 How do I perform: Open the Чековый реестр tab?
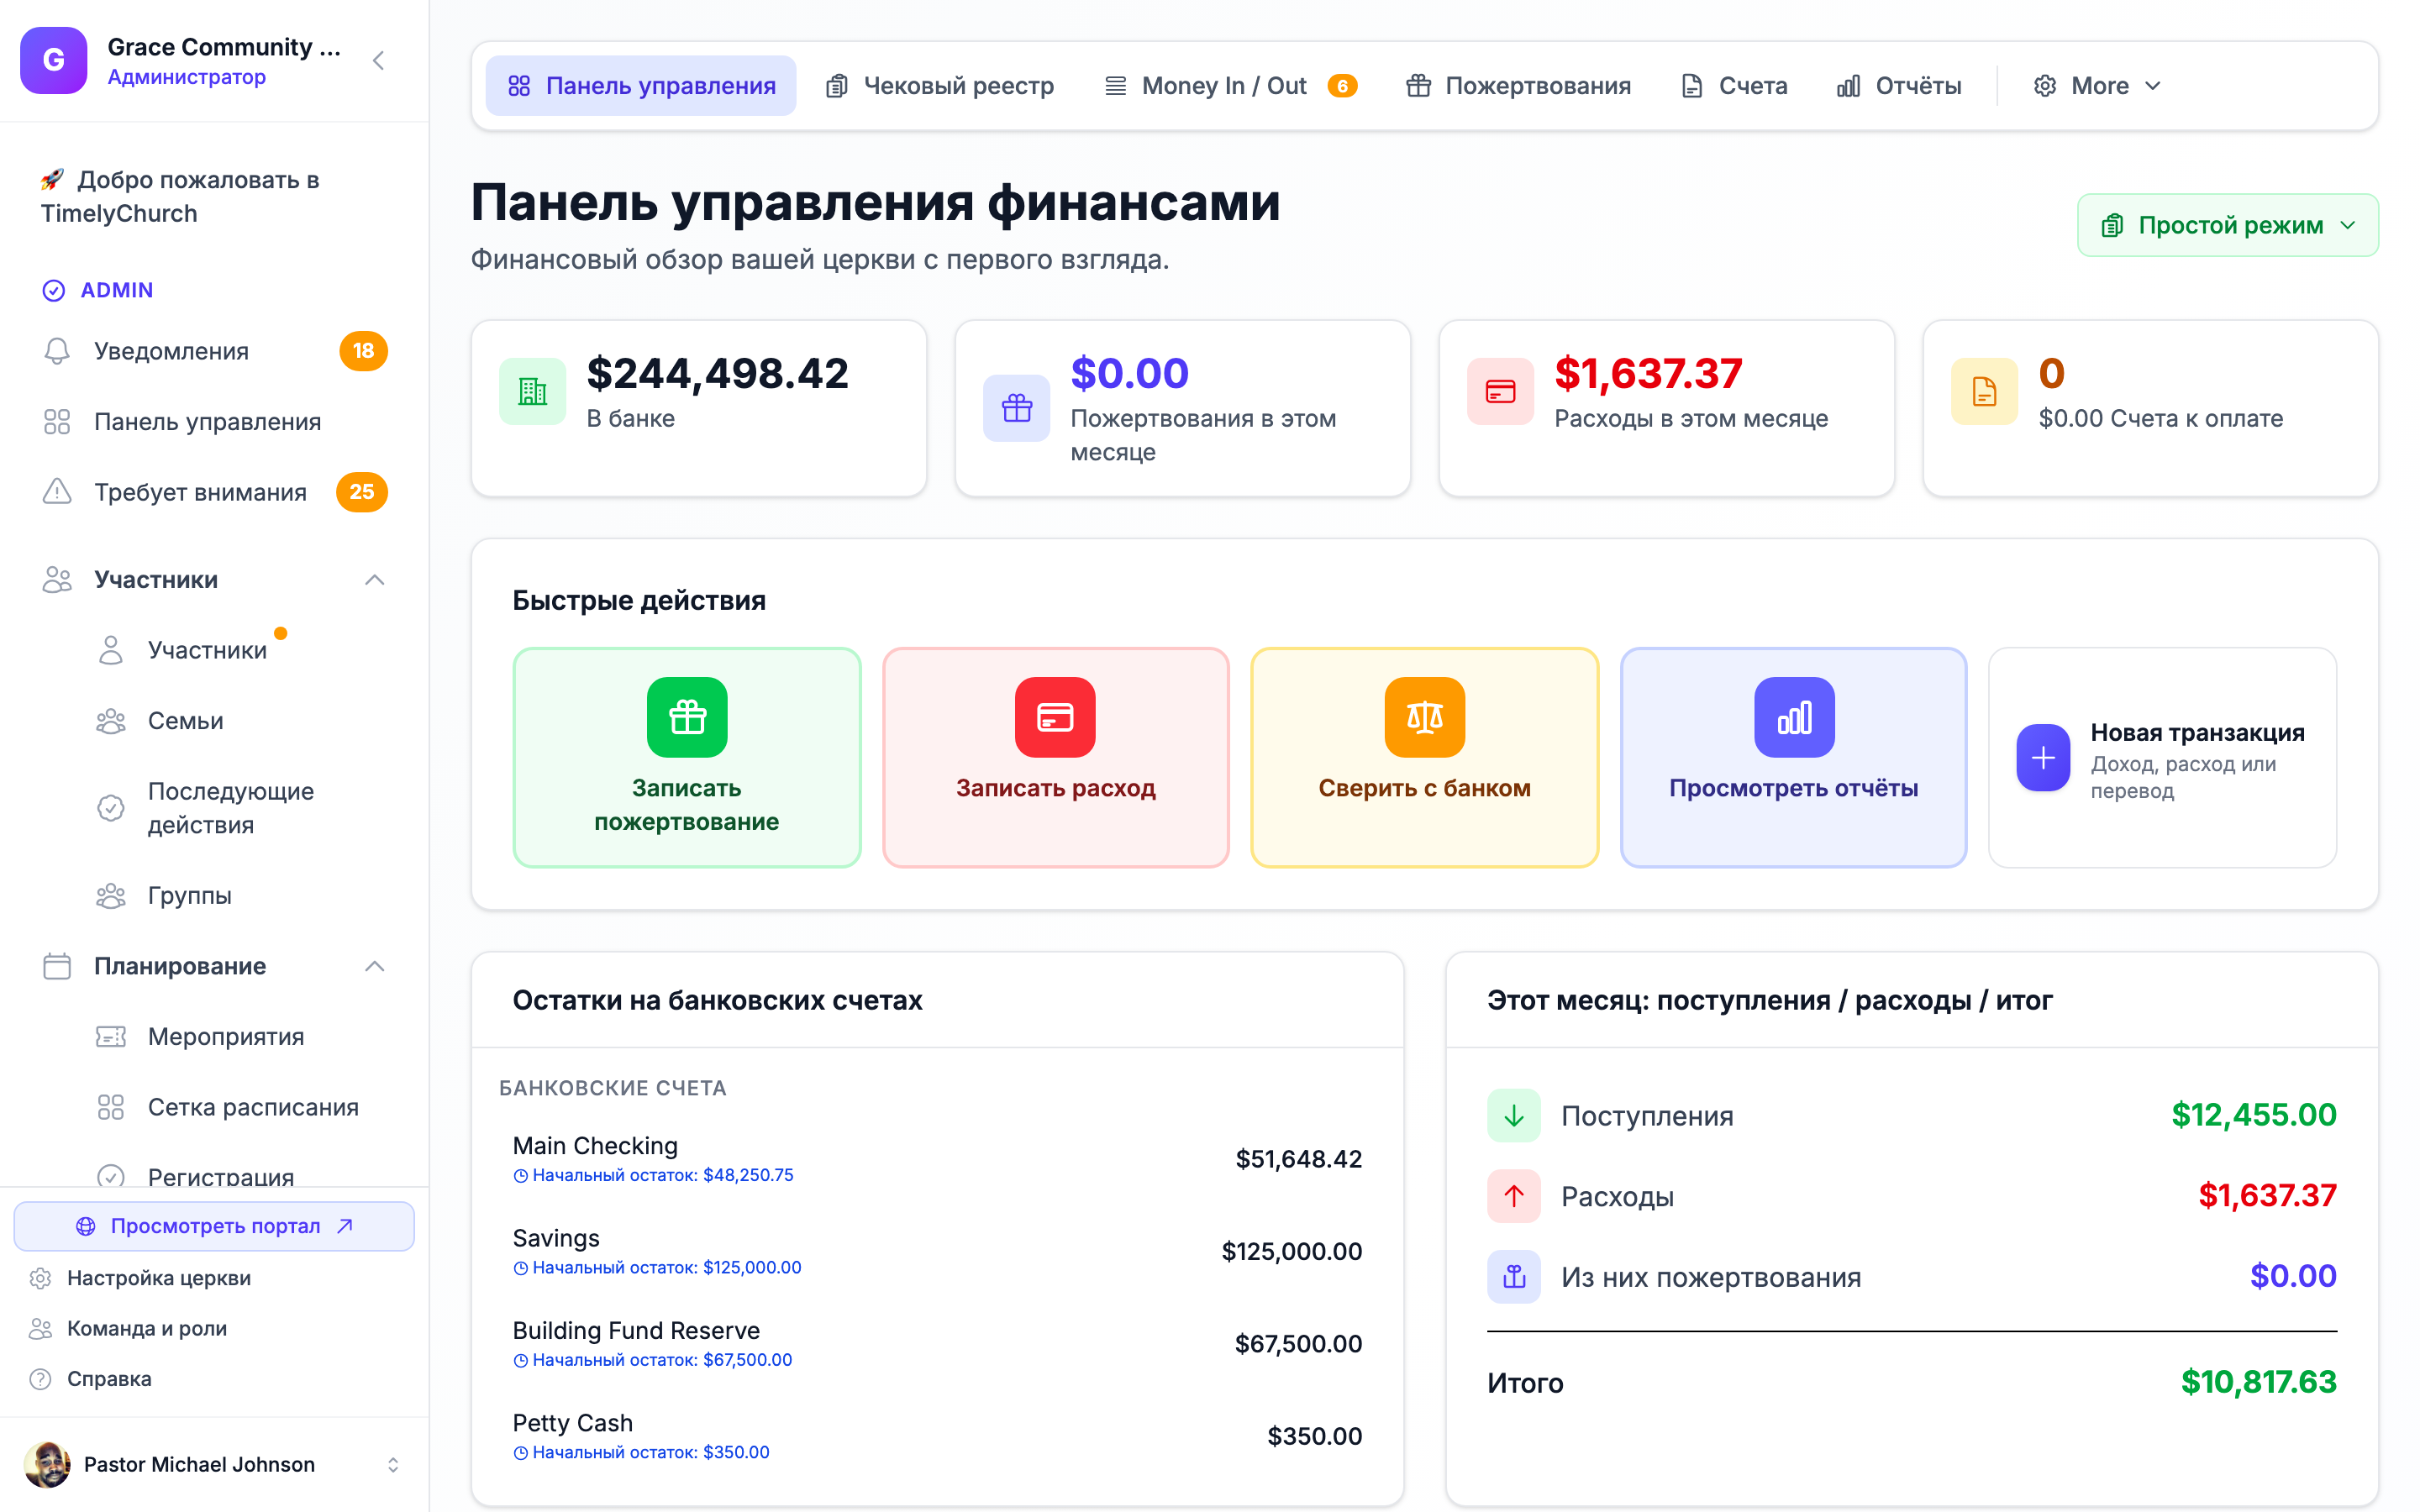(939, 86)
